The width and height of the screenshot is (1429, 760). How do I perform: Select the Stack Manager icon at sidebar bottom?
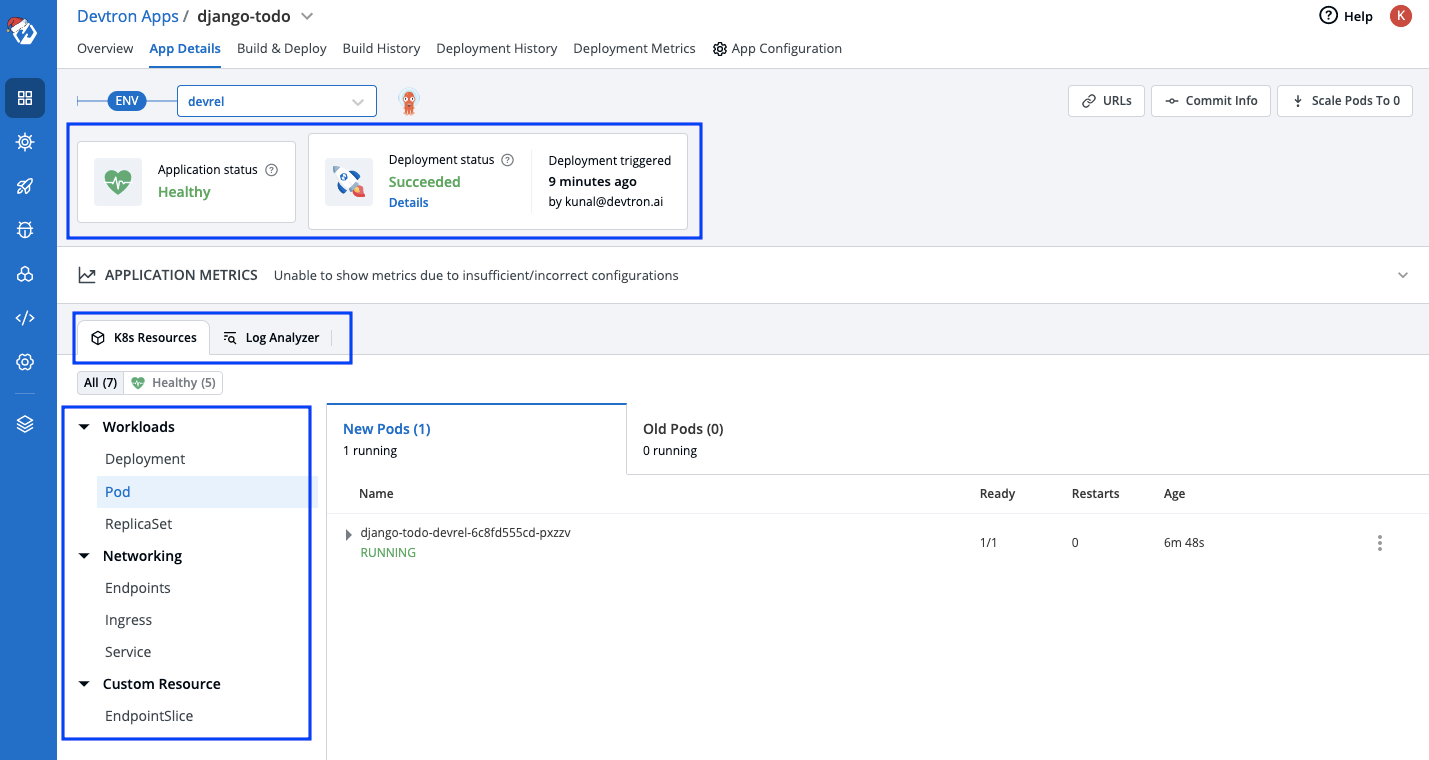point(26,423)
